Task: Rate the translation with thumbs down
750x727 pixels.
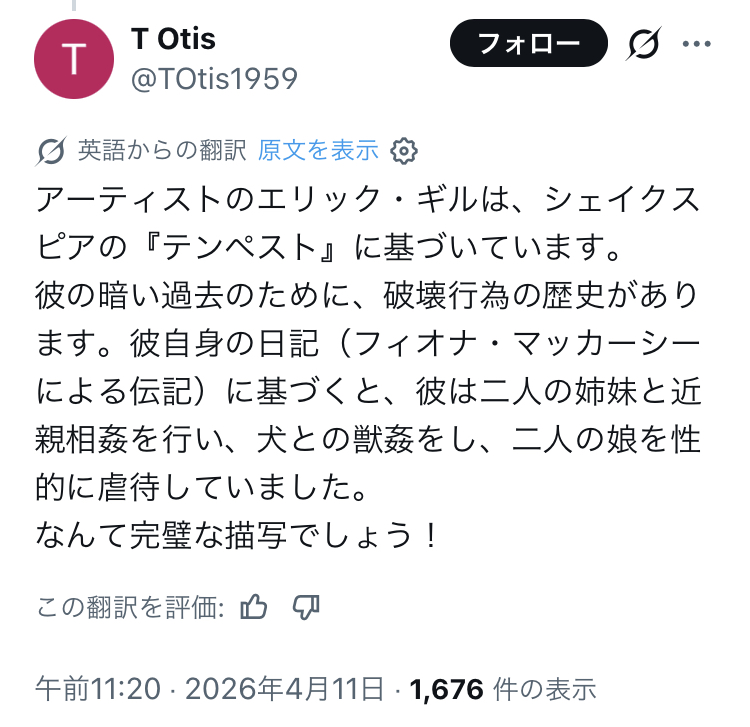Action: pyautogui.click(x=306, y=606)
